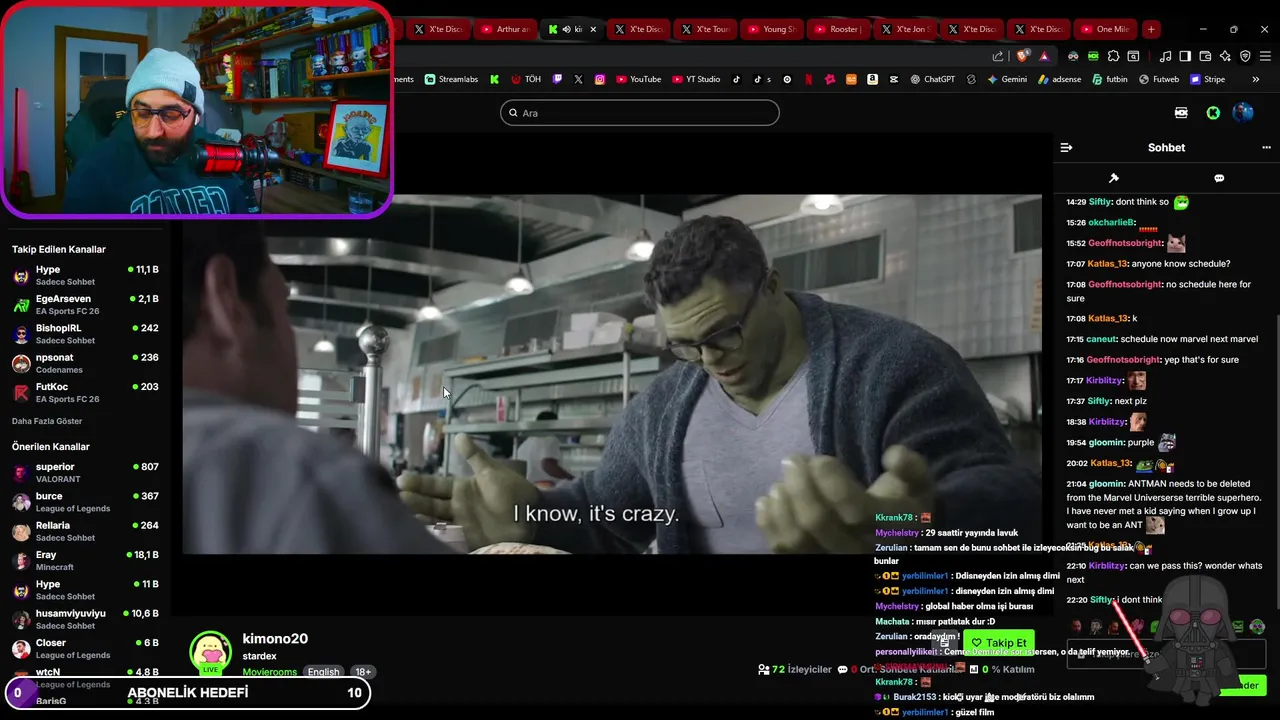Click the Kick store icon beside avatar
This screenshot has height=720, width=1280.
click(1181, 113)
